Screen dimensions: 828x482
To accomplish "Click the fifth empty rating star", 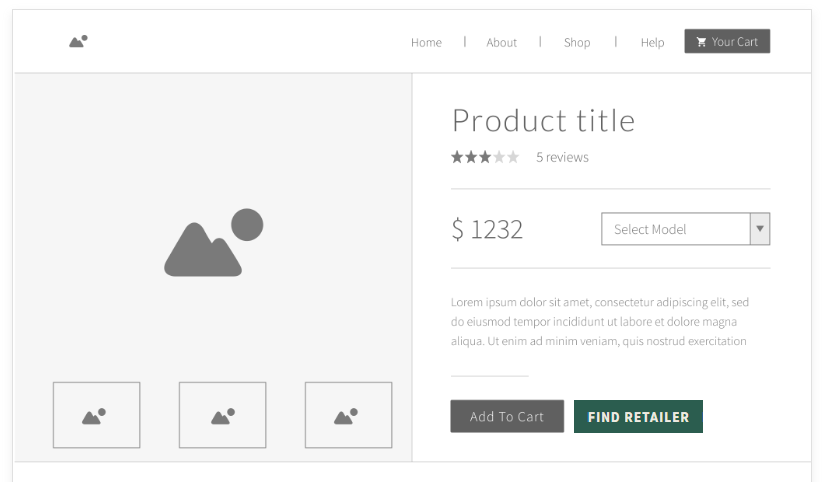I will coord(513,157).
